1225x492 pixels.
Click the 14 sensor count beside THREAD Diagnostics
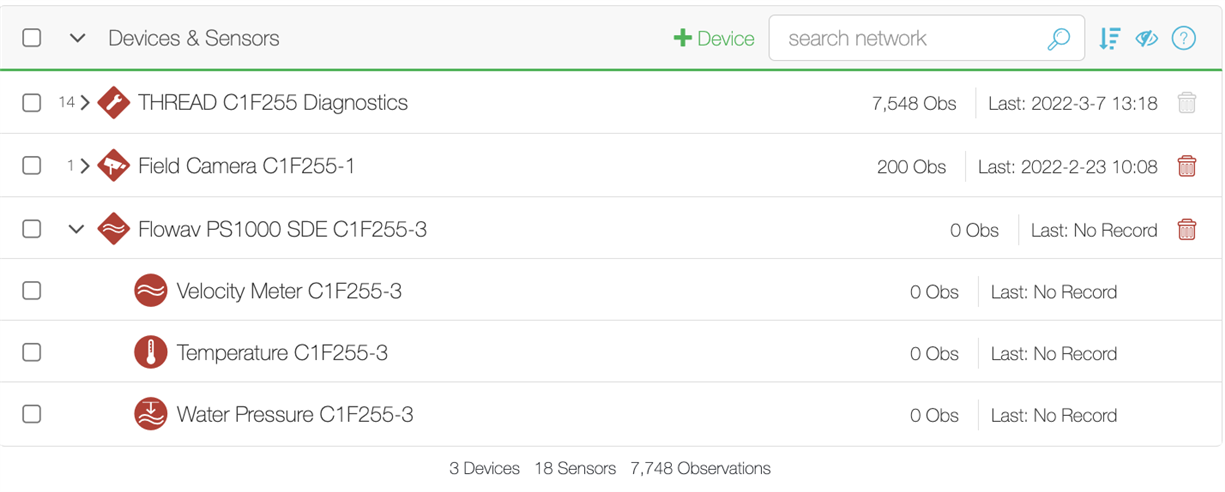click(66, 102)
